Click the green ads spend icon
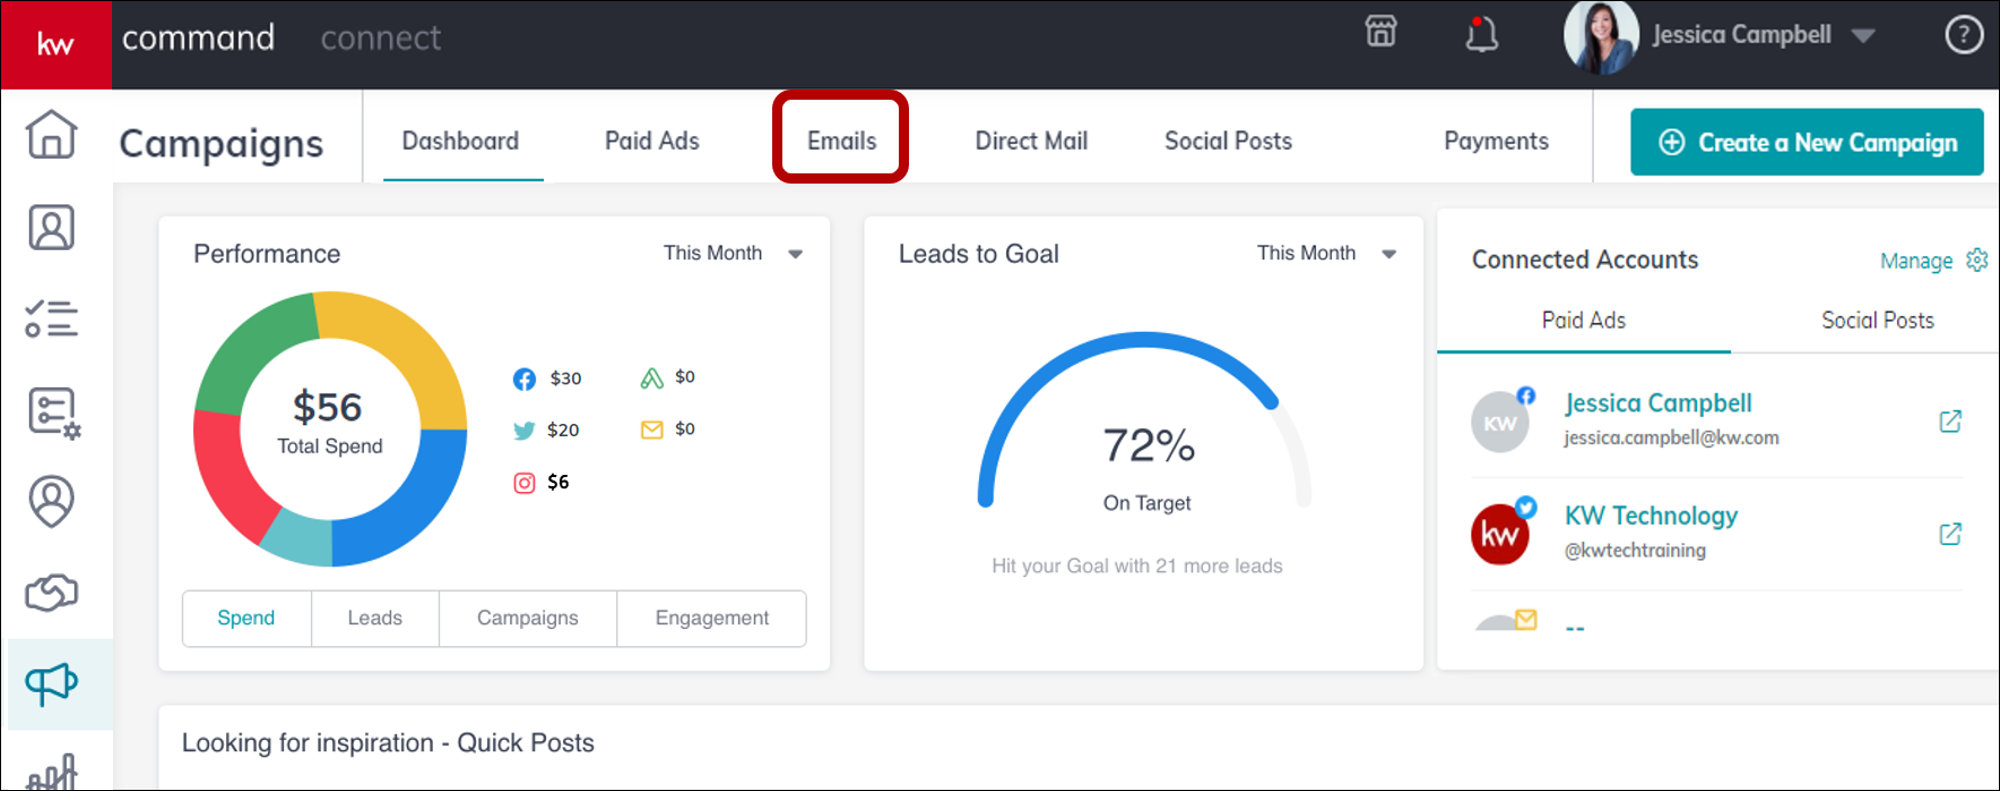Image resolution: width=2000 pixels, height=791 pixels. (x=652, y=378)
